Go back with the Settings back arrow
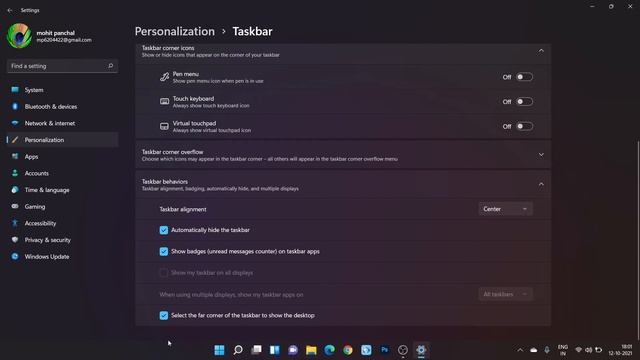This screenshot has height=360, width=640. pyautogui.click(x=10, y=10)
